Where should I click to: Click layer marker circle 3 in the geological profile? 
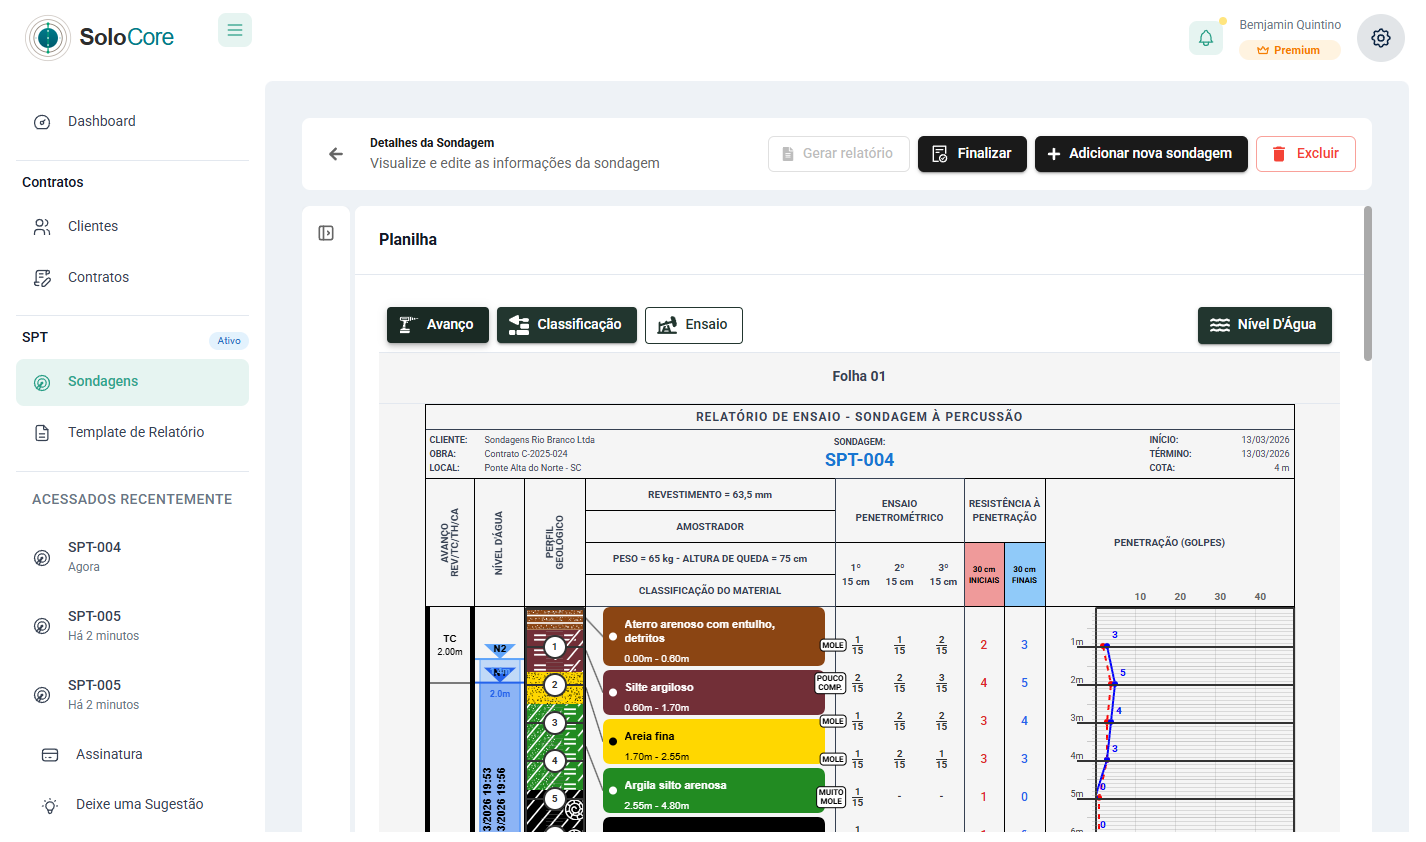[x=554, y=722]
